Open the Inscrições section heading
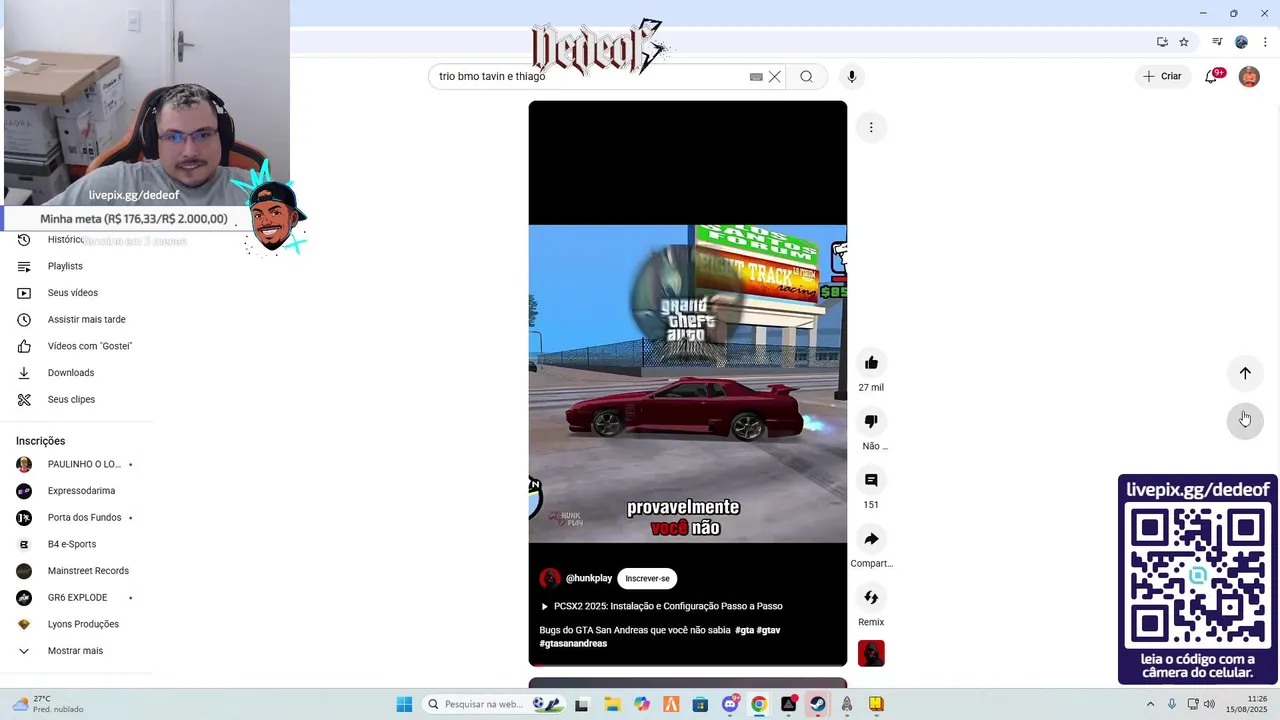Screen dimensions: 1280x720 [40, 441]
